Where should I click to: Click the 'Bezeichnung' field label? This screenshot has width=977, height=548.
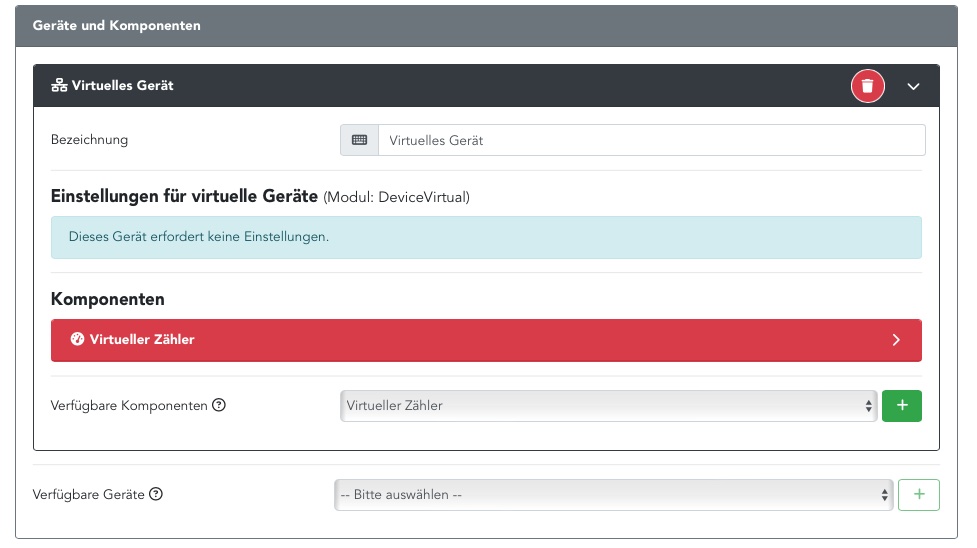89,140
